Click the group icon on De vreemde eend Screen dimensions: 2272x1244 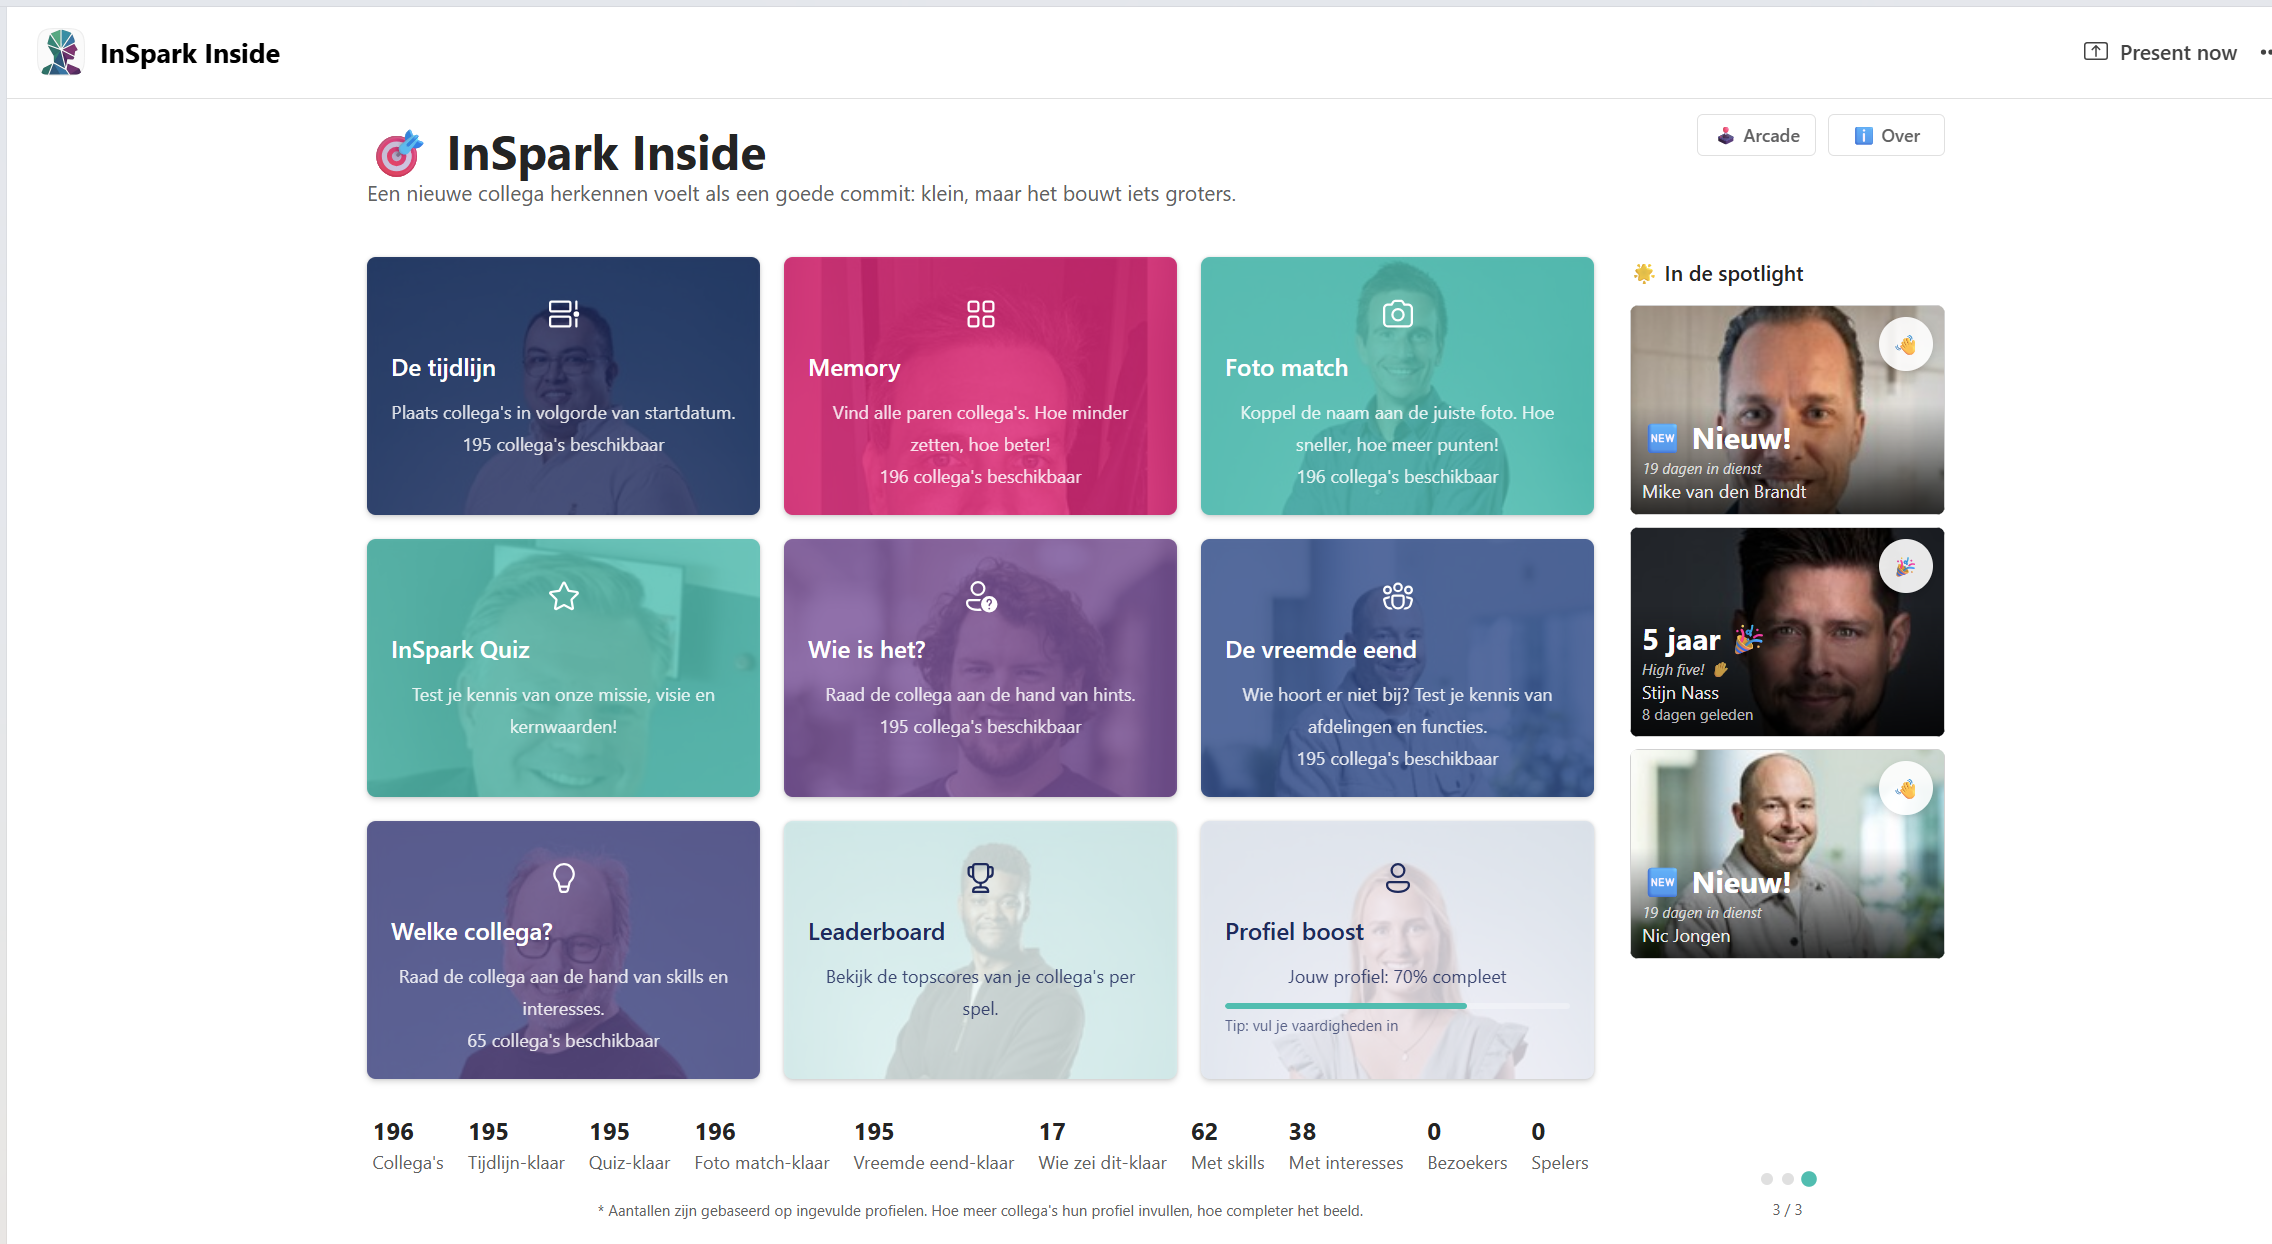(x=1397, y=596)
